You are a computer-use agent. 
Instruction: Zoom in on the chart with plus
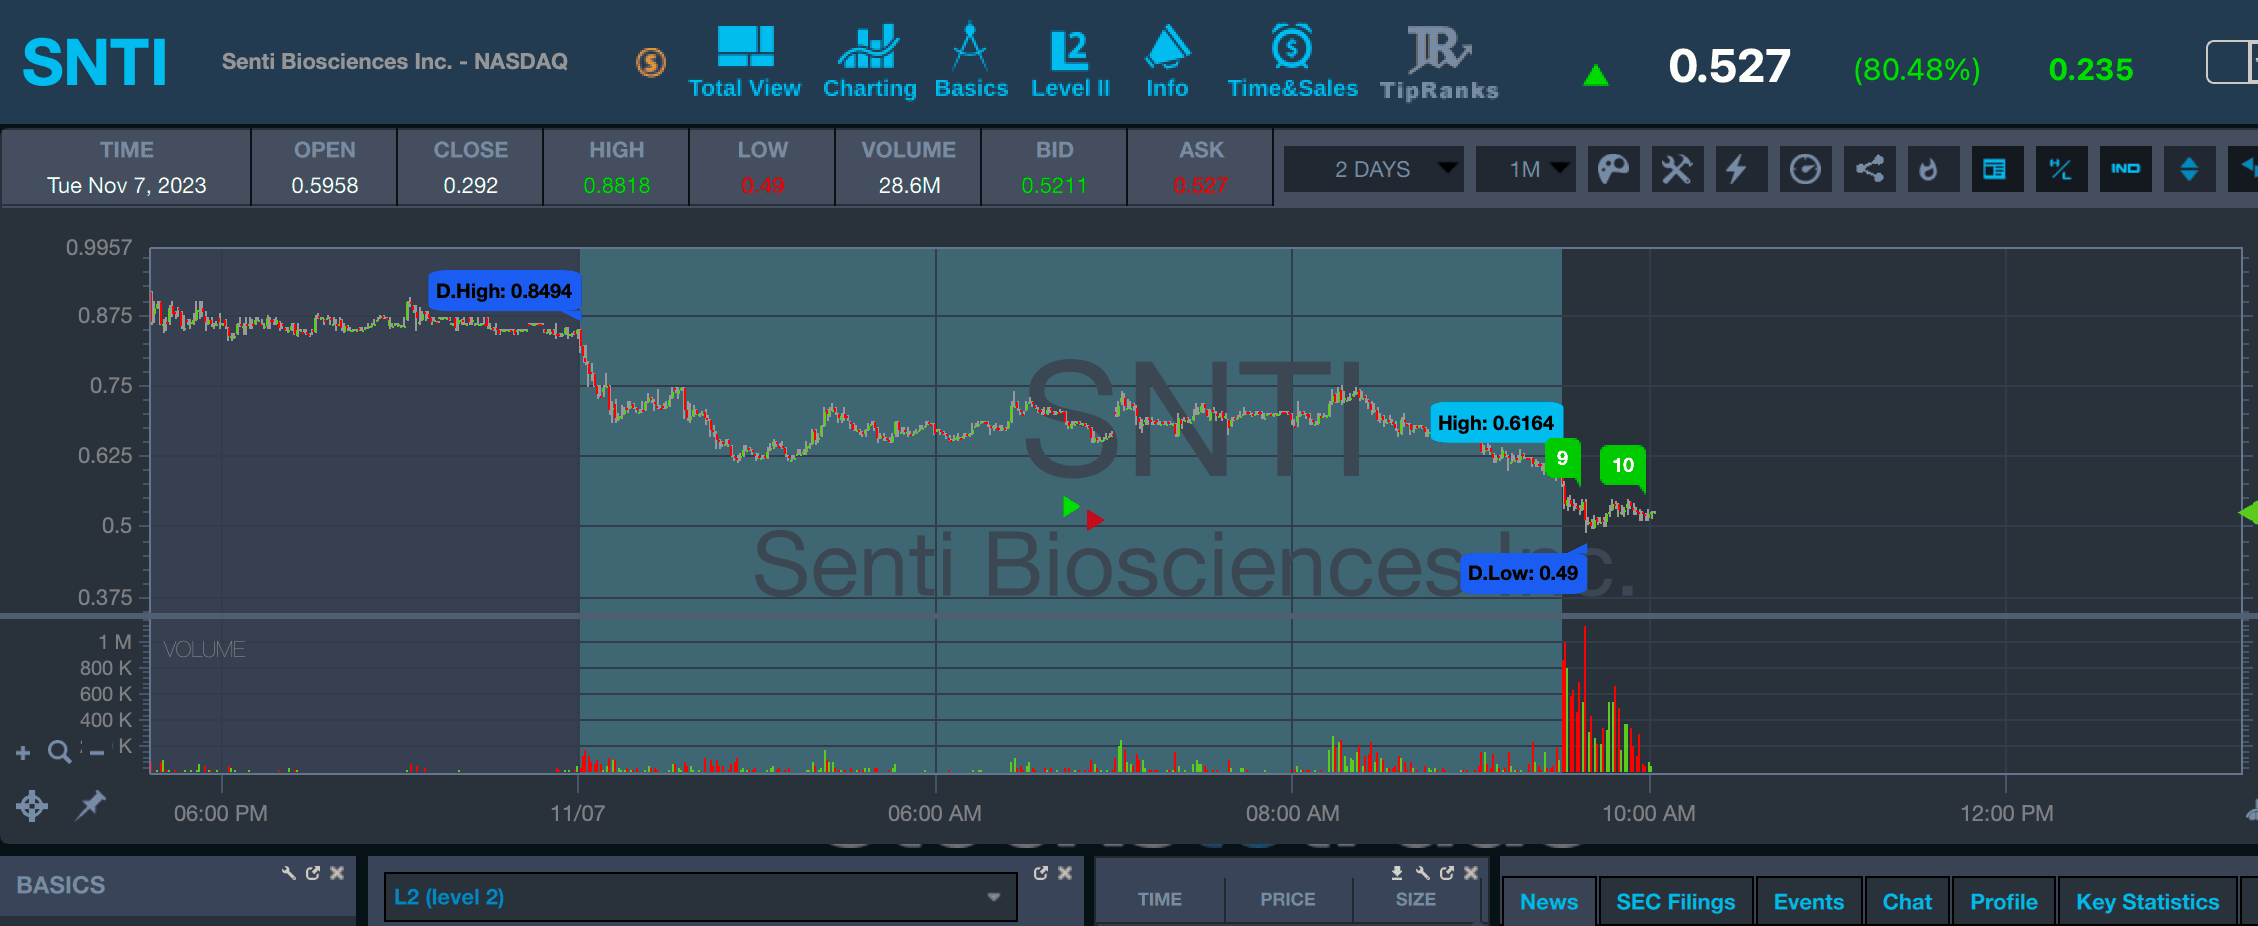(23, 752)
